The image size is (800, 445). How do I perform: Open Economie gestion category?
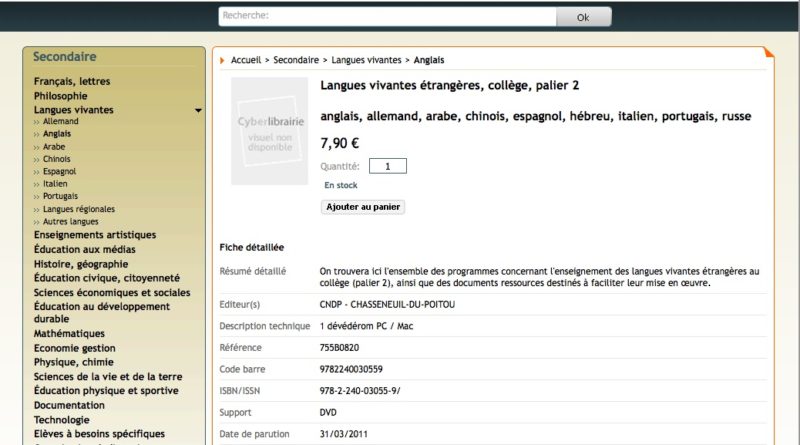click(x=74, y=348)
